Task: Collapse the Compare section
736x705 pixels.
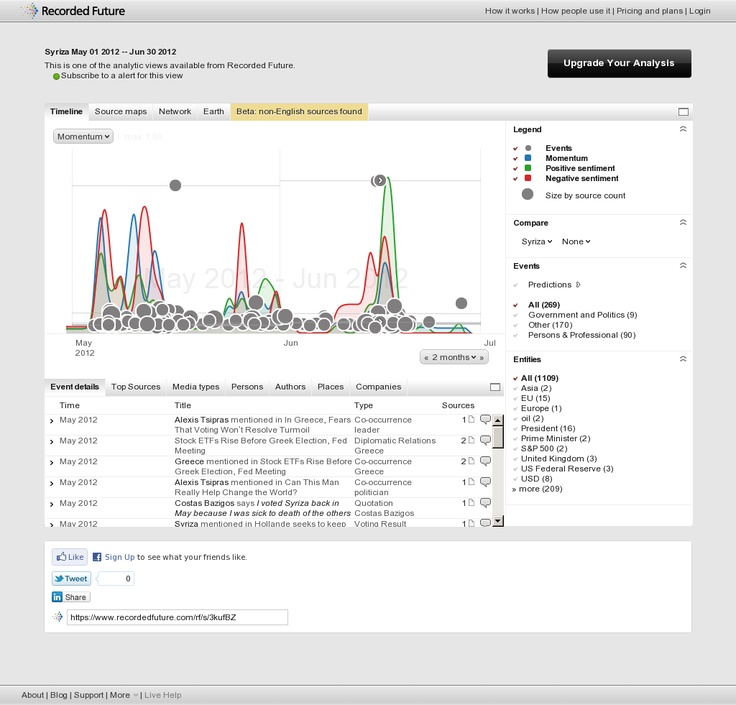Action: (x=683, y=222)
